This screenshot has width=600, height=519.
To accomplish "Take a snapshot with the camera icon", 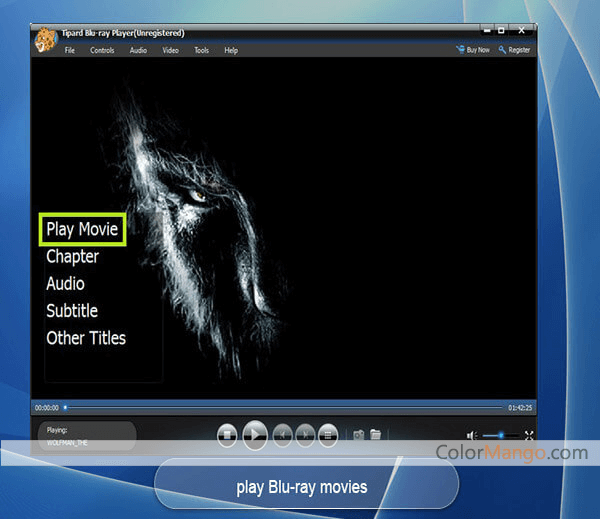I will (x=358, y=435).
